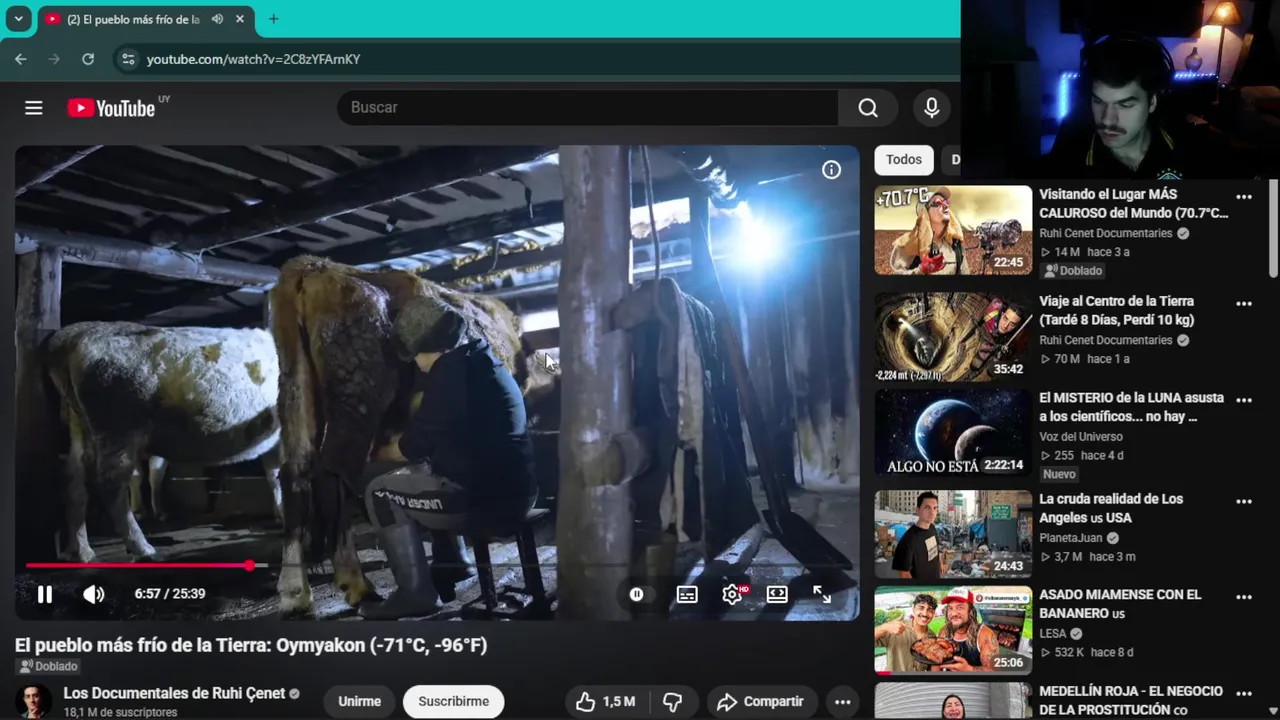Open the Los Angeles vs USA thumbnail
The width and height of the screenshot is (1280, 720).
coord(953,534)
